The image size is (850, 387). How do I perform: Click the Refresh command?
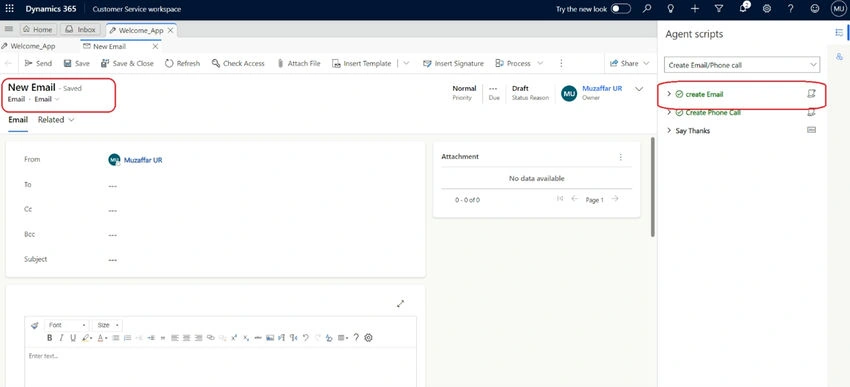[183, 63]
